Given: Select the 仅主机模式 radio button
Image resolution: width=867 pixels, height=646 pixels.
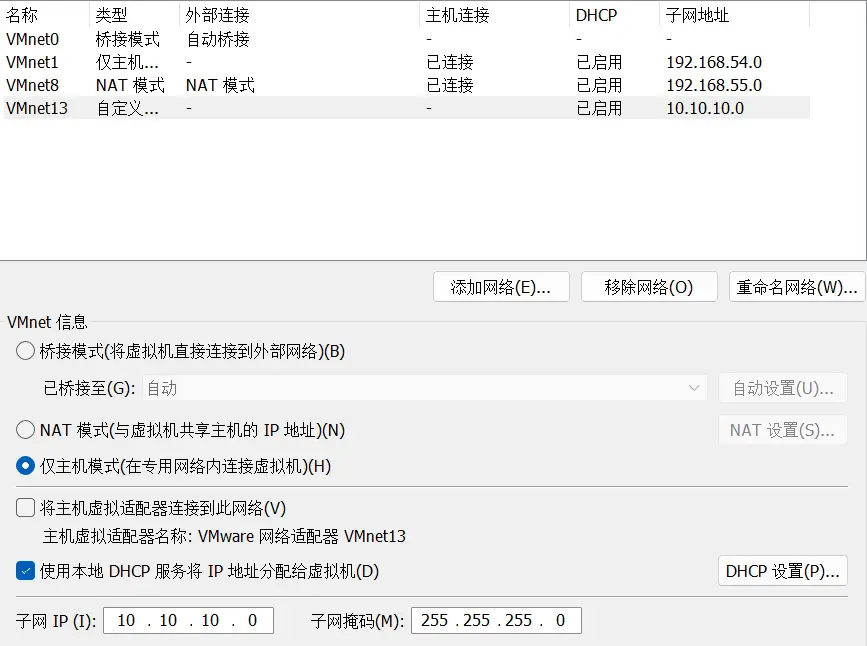Looking at the screenshot, I should coord(25,466).
